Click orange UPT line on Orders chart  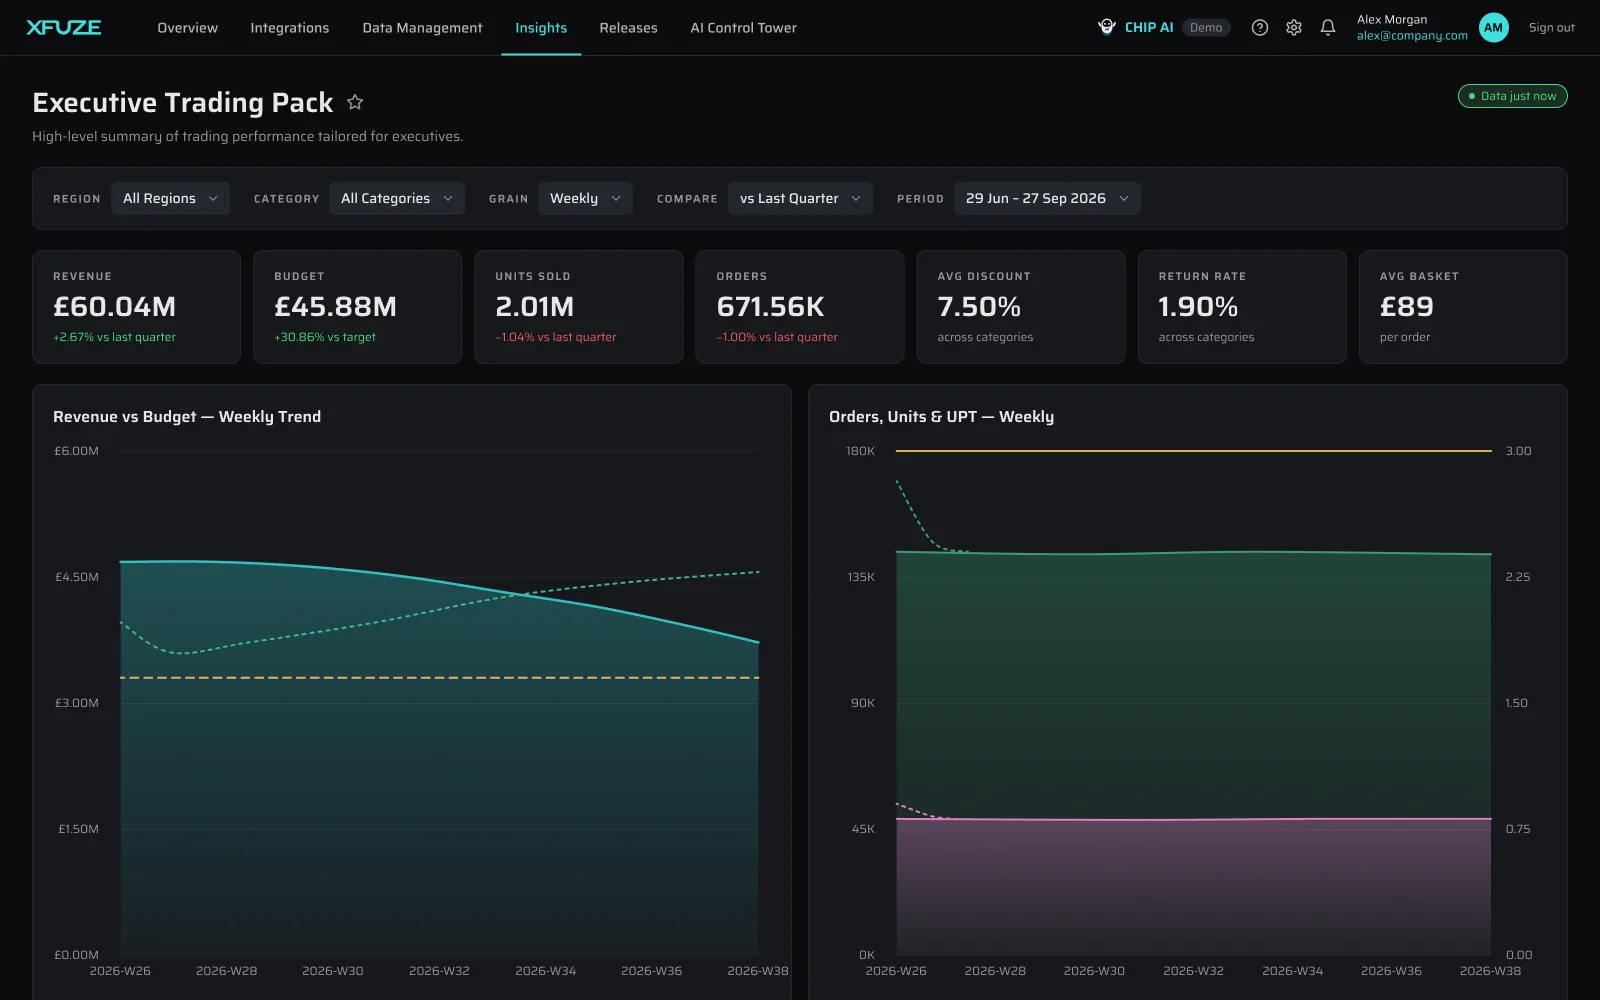[1193, 451]
